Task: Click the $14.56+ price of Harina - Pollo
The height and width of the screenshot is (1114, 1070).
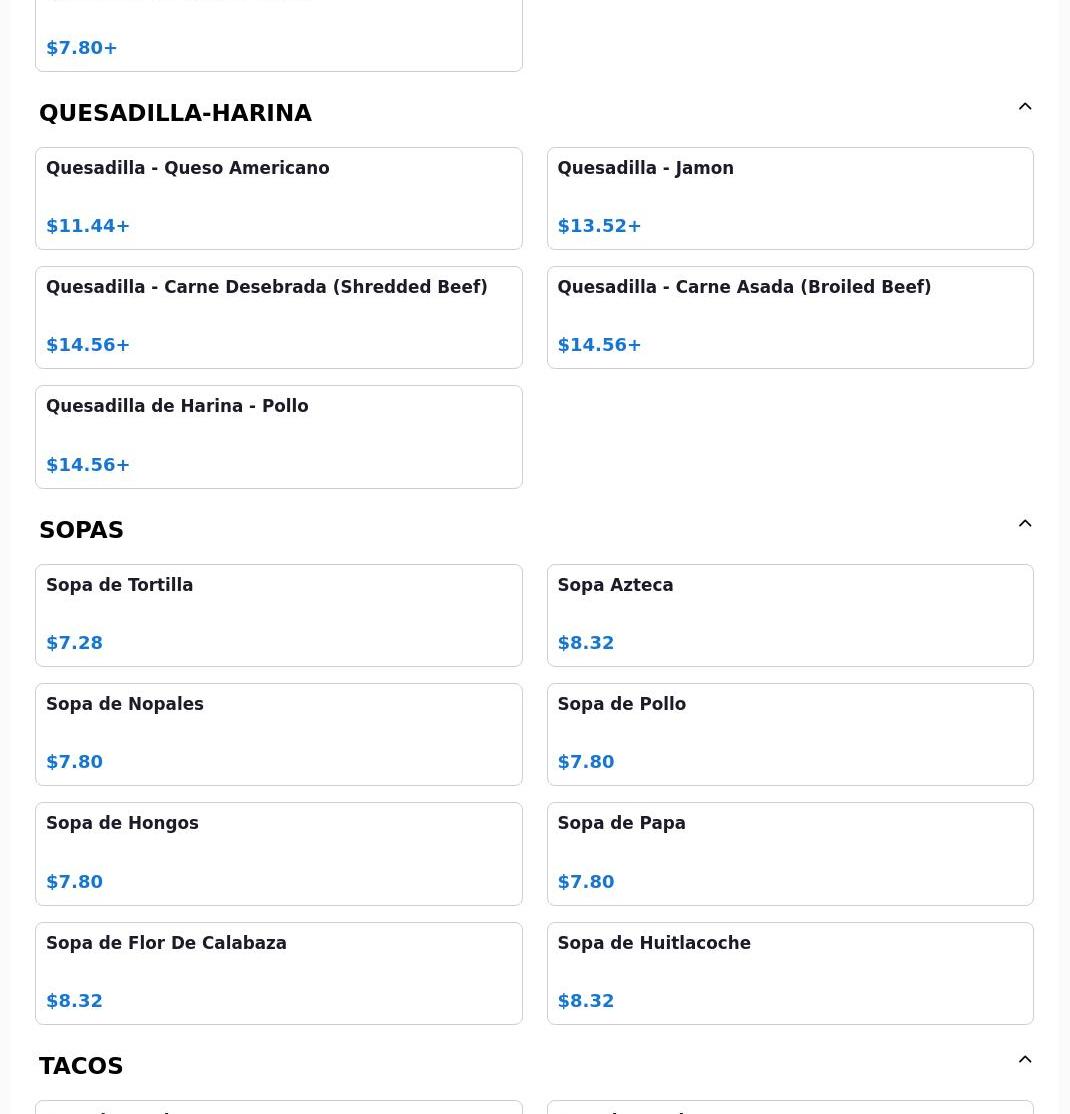Action: coord(88,465)
